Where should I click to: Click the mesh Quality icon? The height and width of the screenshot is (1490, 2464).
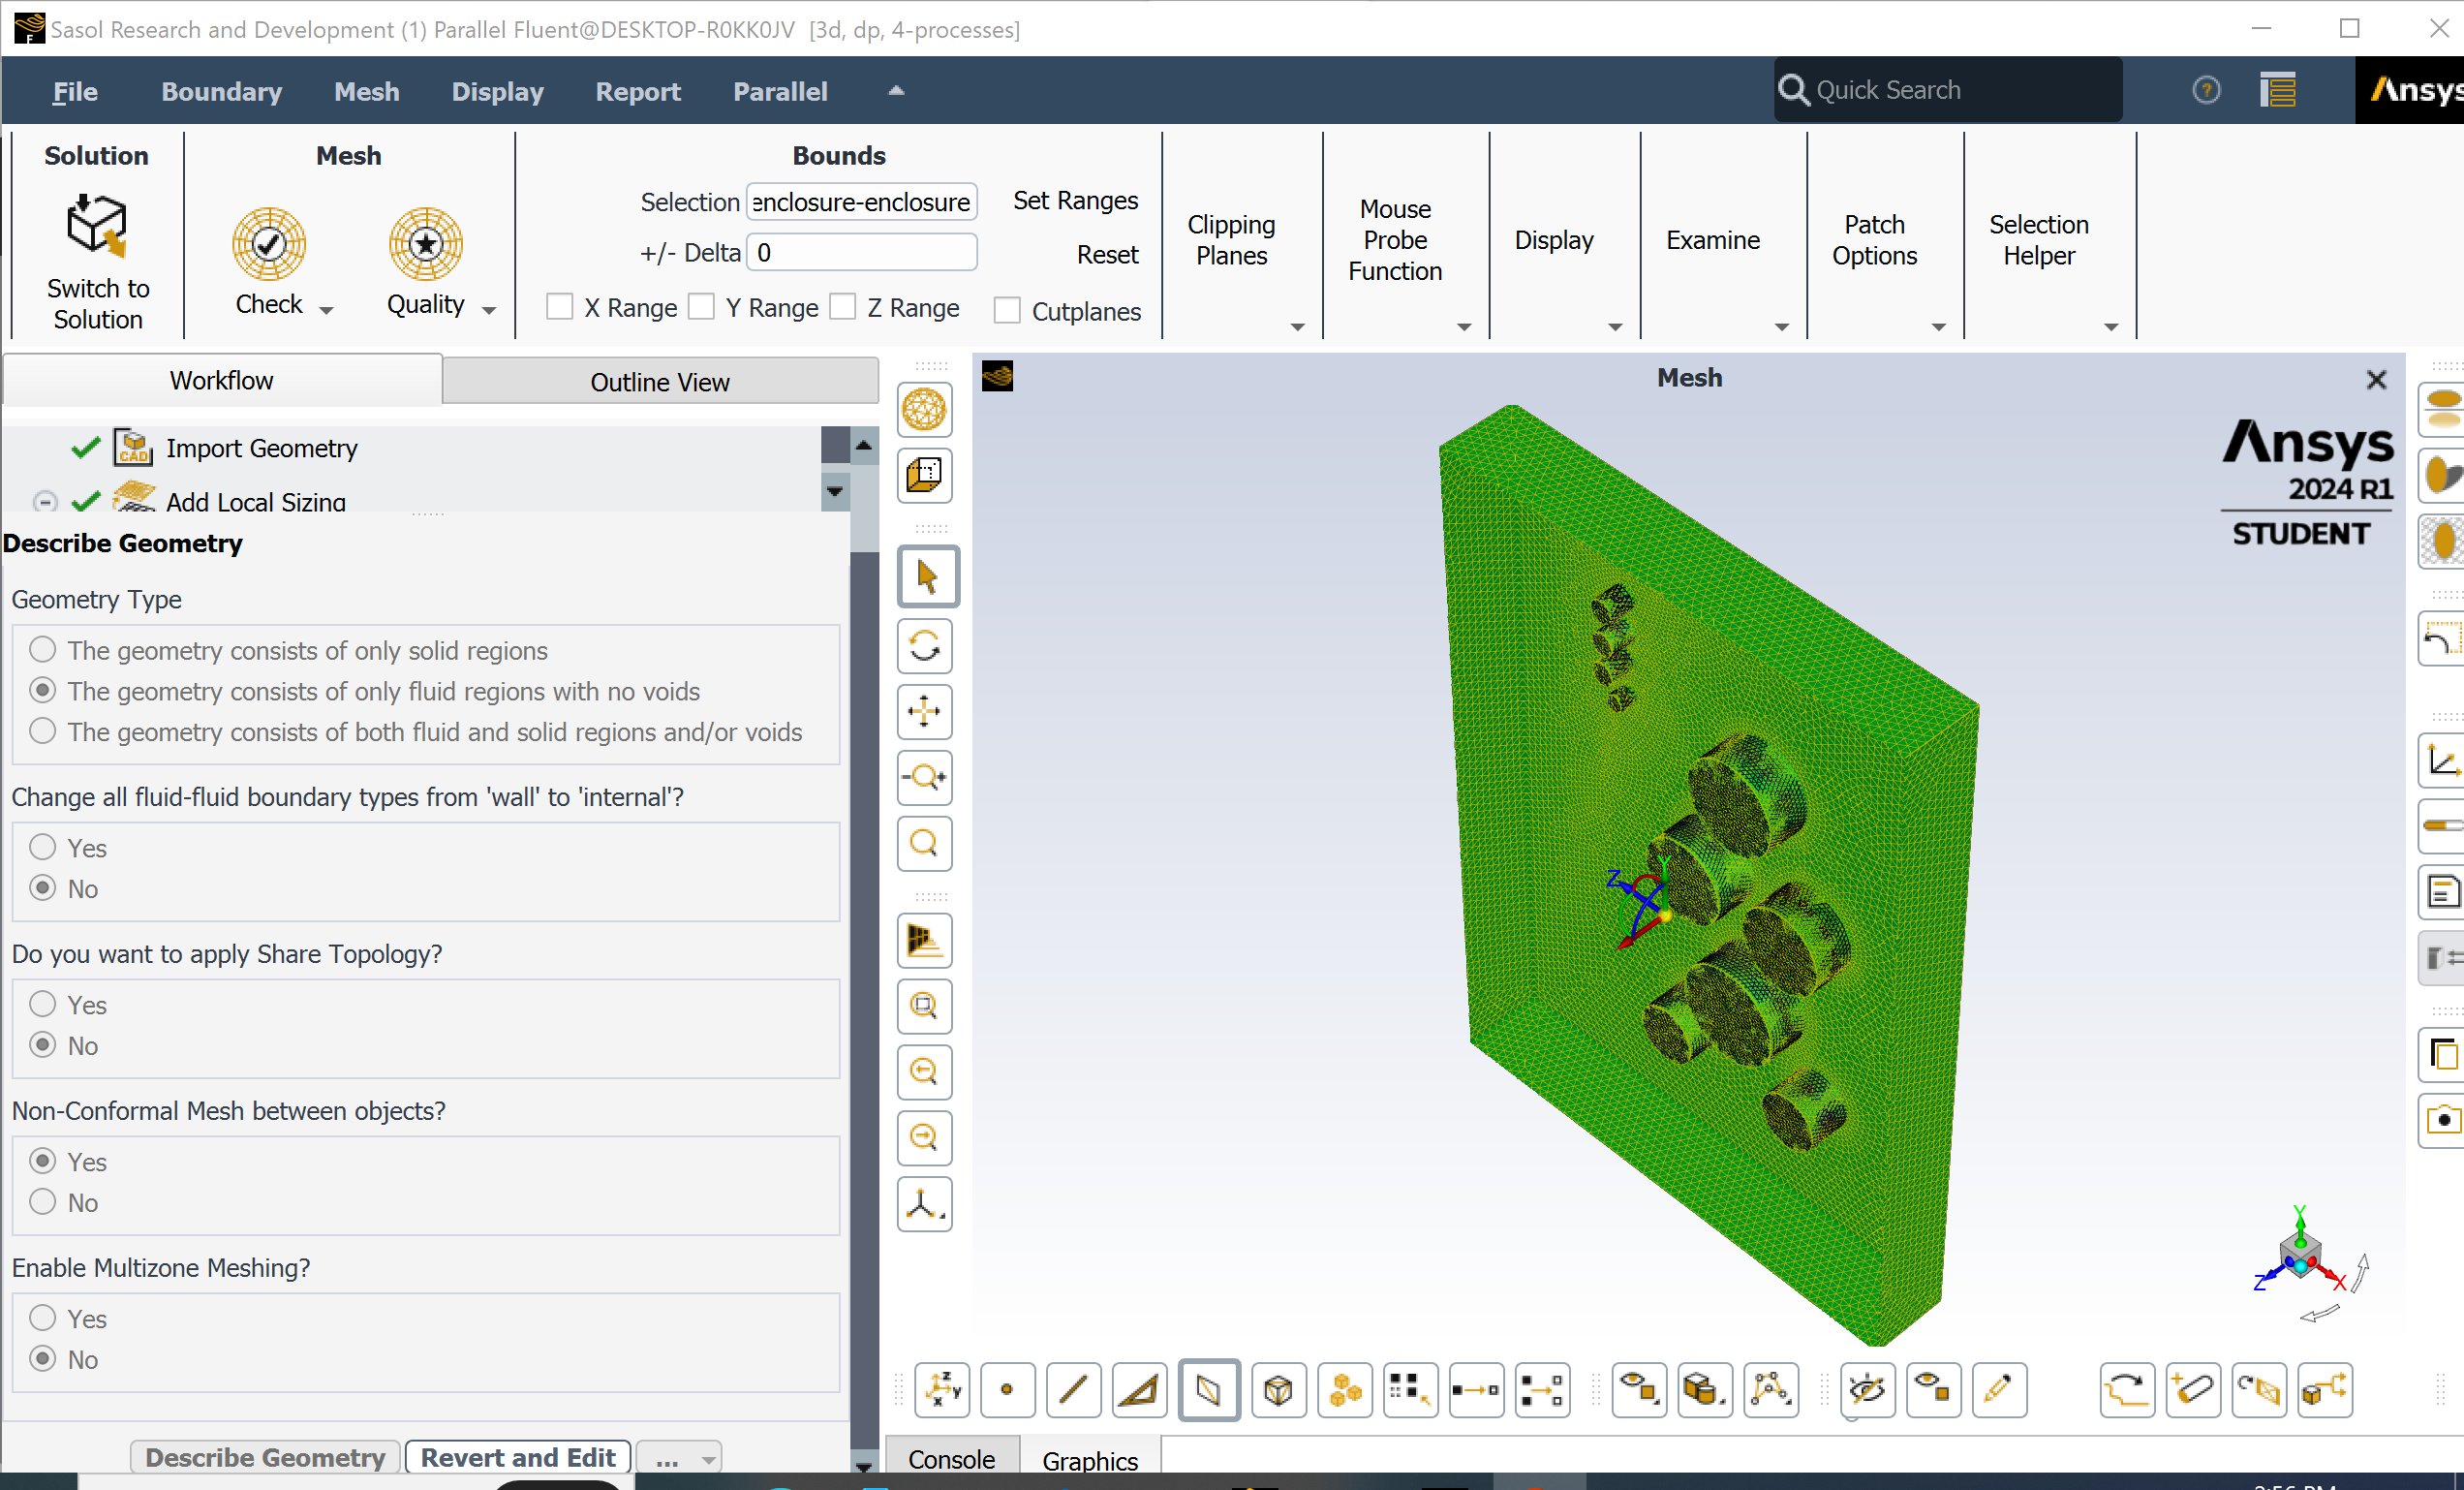click(425, 244)
